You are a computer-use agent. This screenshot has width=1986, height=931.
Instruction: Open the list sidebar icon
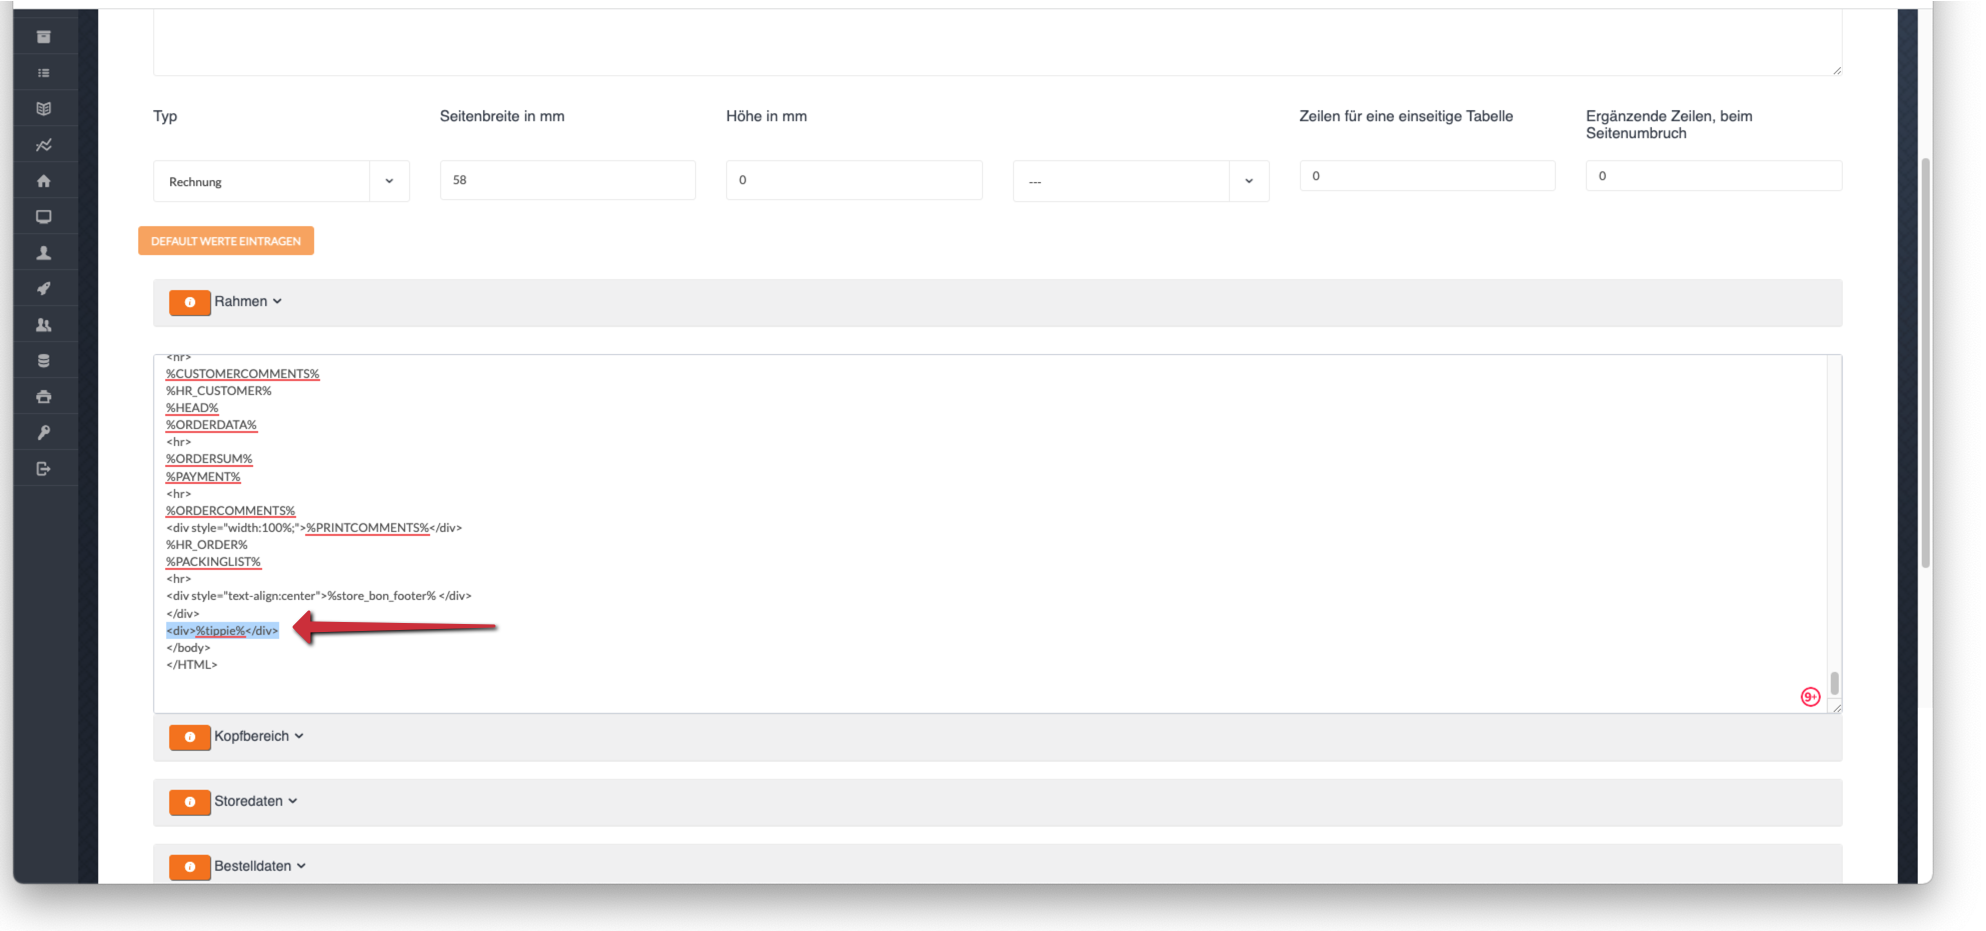click(43, 73)
